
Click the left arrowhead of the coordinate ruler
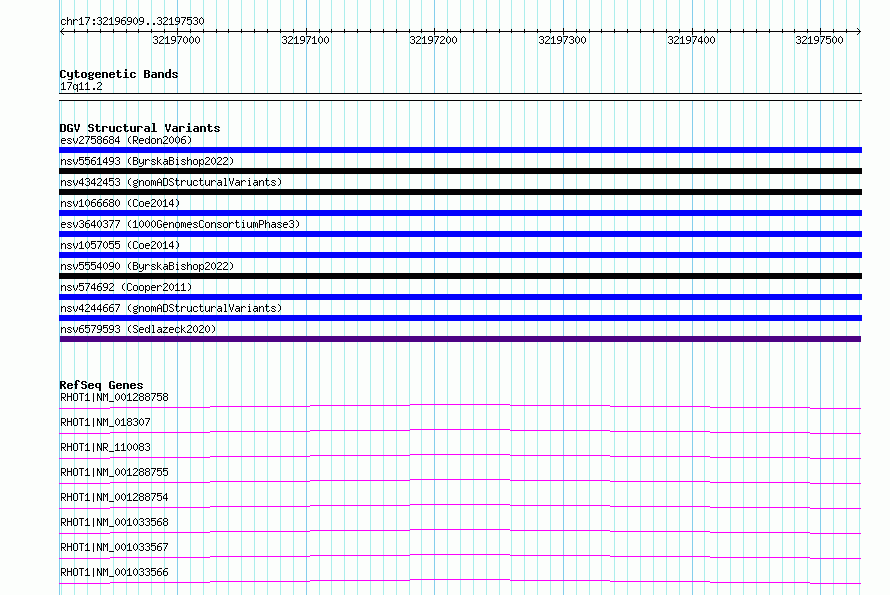[62, 31]
